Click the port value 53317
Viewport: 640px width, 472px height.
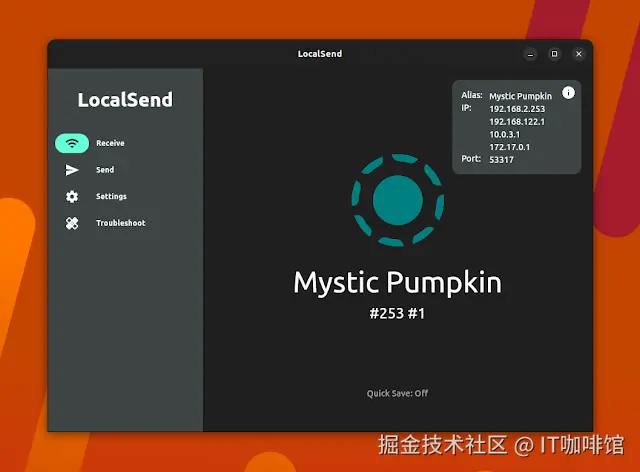click(x=501, y=160)
